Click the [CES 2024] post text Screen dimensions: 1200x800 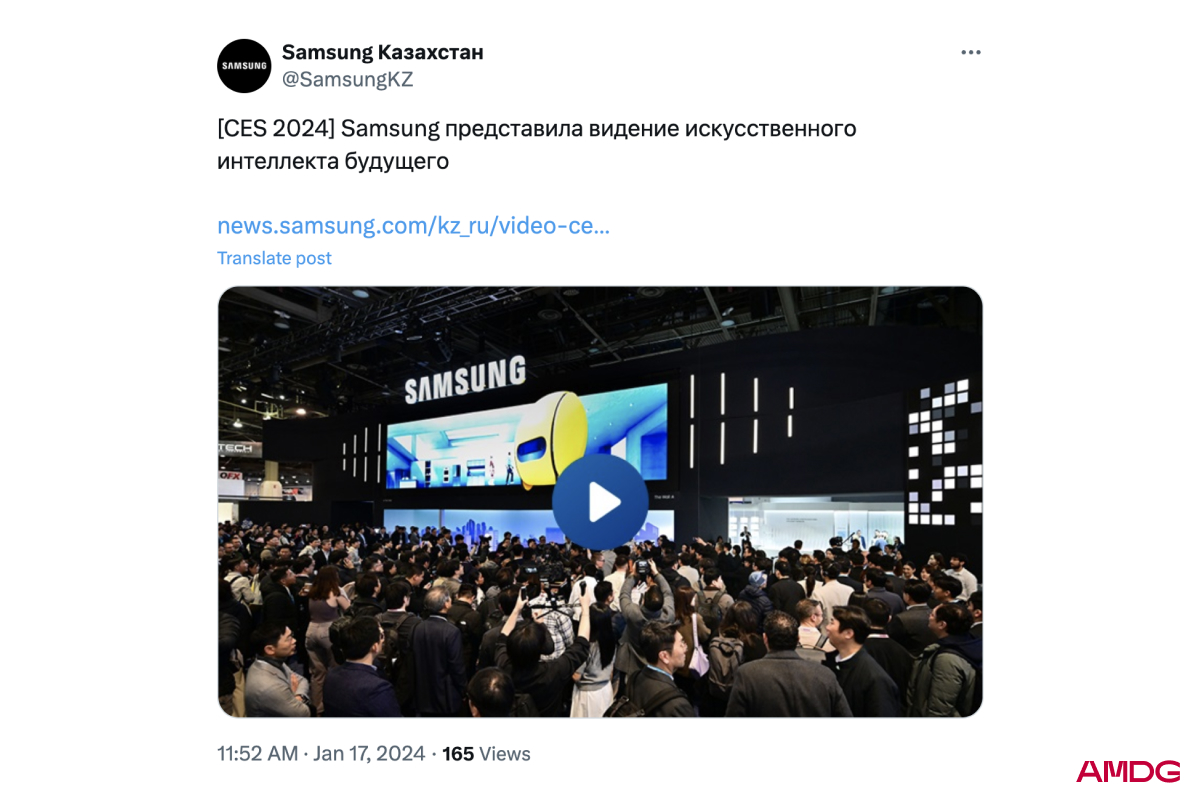536,144
